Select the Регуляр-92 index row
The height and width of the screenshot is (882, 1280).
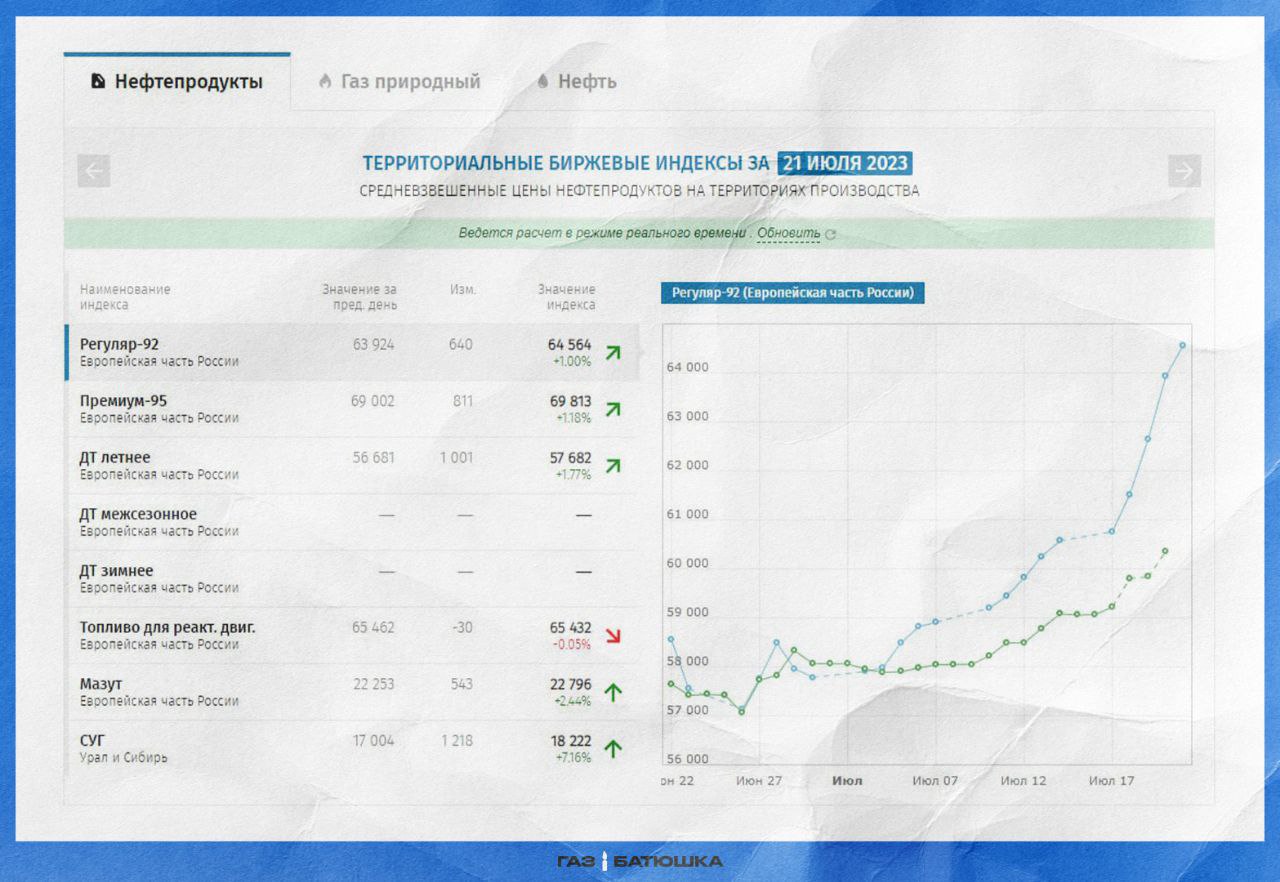(x=350, y=352)
